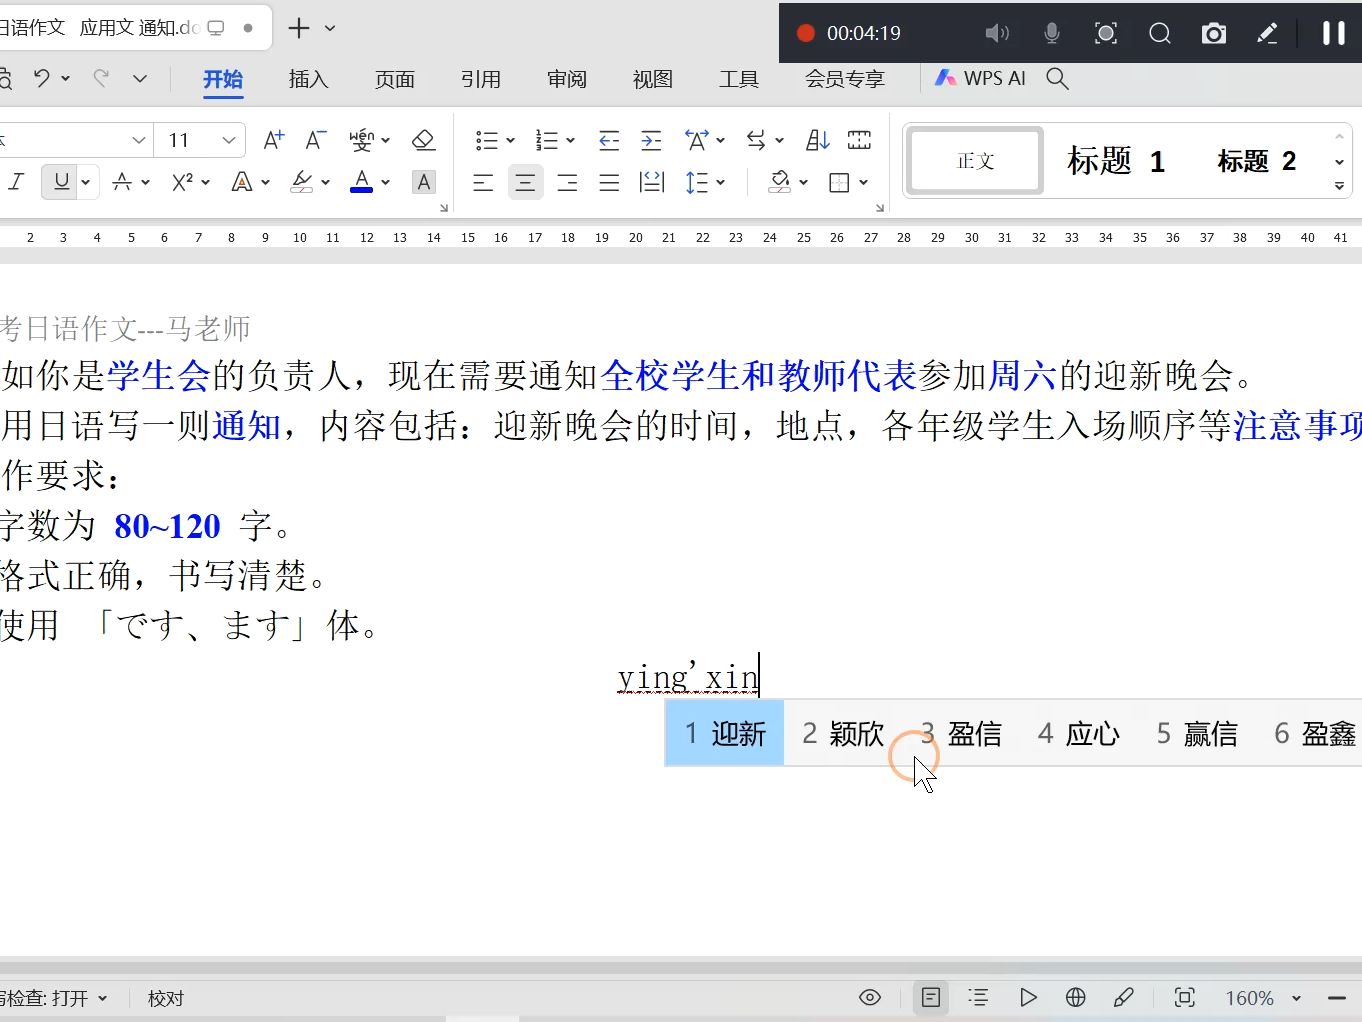This screenshot has height=1022, width=1362.
Task: Toggle eye protection mode in status bar
Action: tap(870, 998)
